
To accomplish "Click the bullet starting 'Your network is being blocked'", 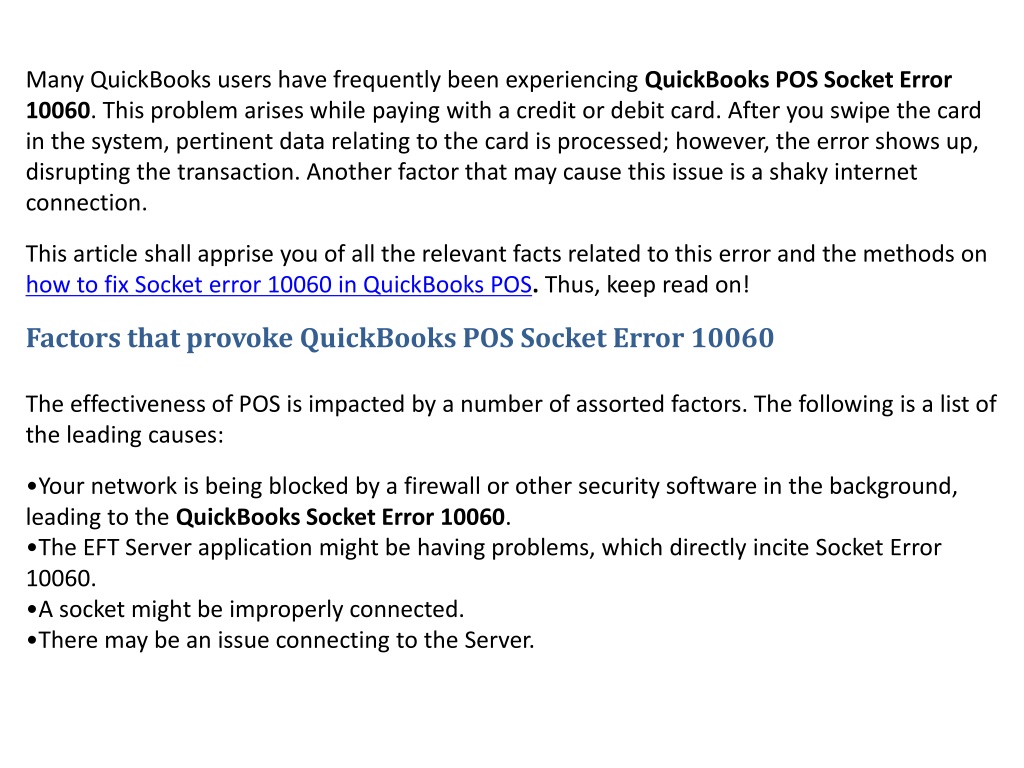I will tap(492, 501).
